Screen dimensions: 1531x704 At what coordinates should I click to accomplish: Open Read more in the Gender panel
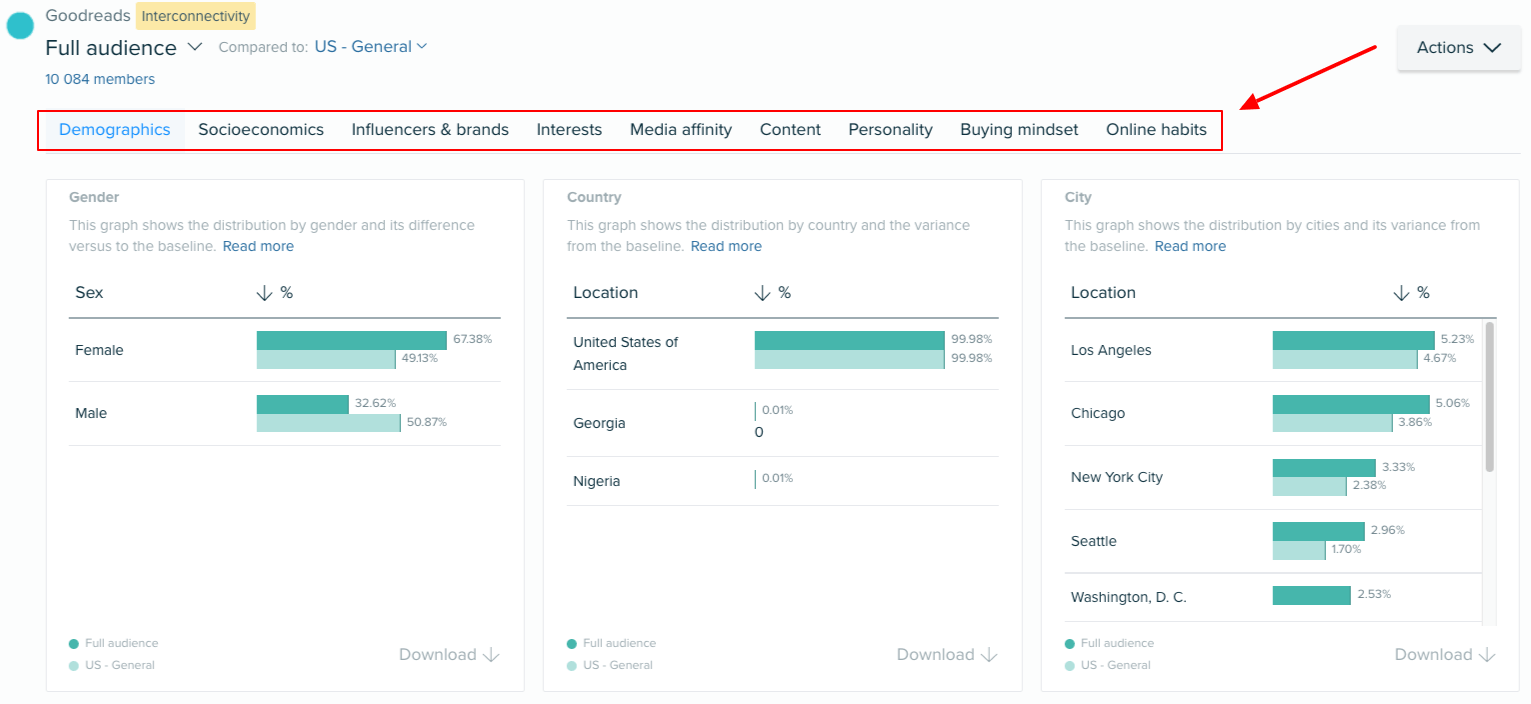point(258,245)
